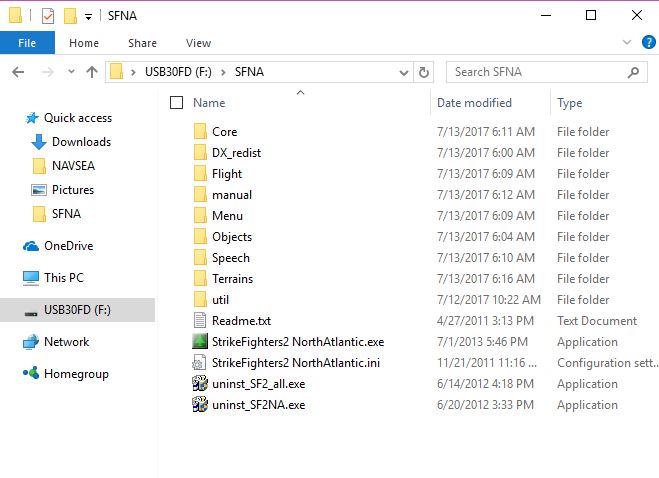Click the uninst_SF2_all.exe installer icon
This screenshot has width=659, height=478.
coord(200,383)
